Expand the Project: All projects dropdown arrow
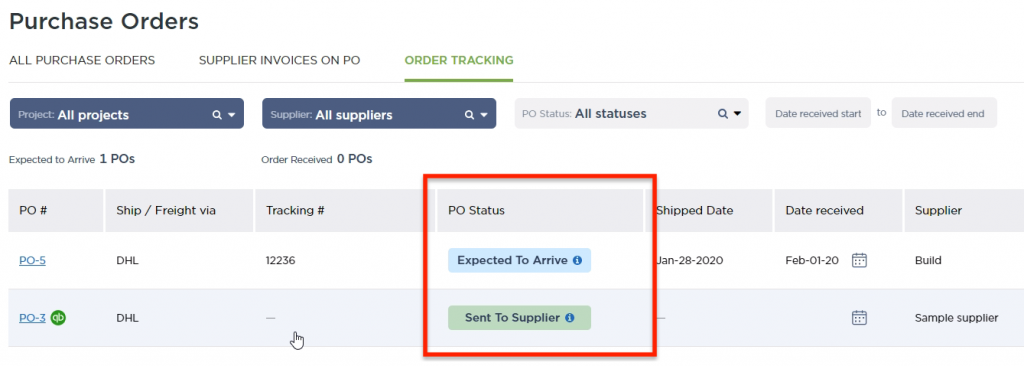 tap(232, 115)
